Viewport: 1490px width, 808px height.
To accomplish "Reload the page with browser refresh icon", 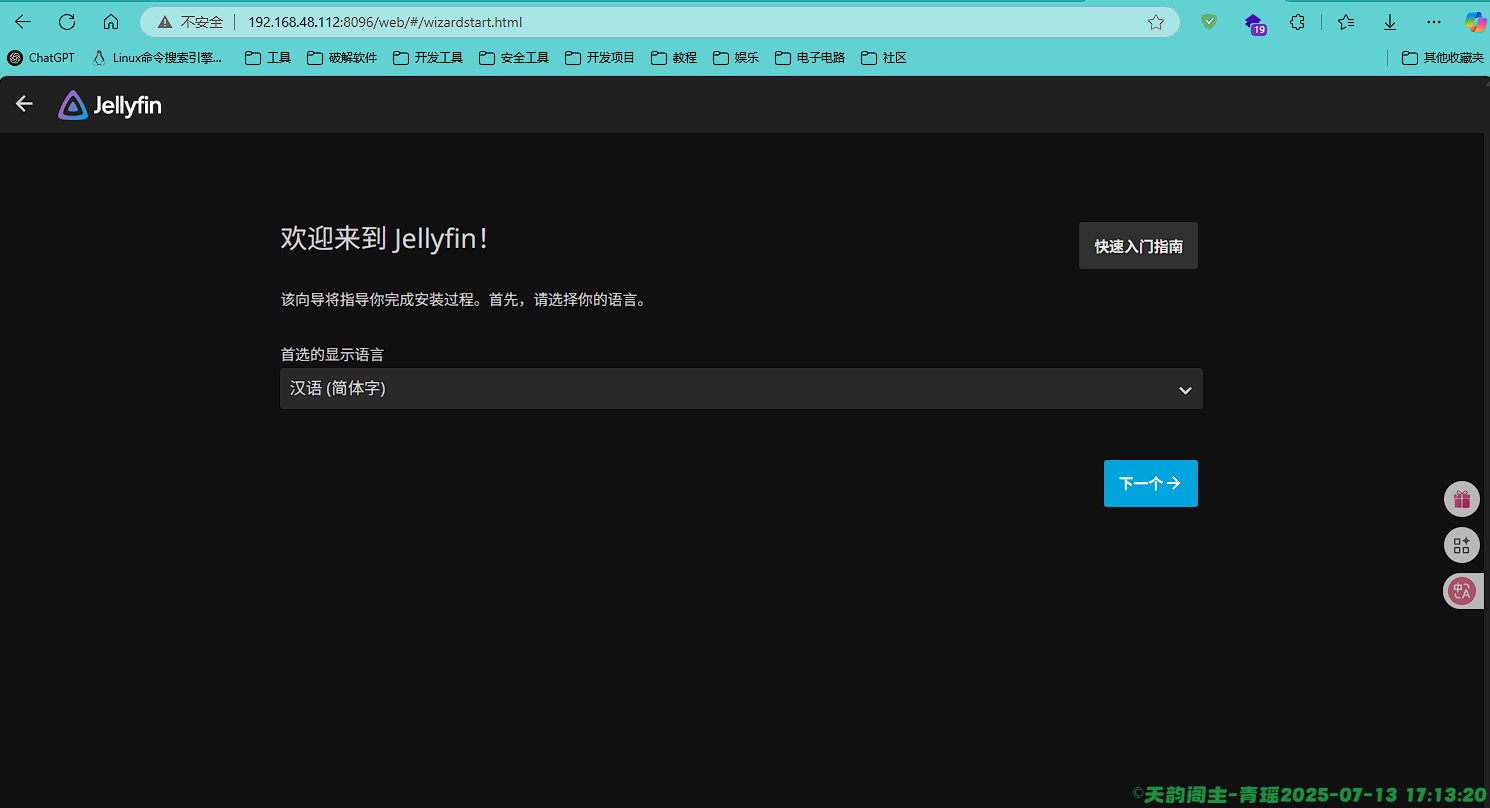I will pos(67,22).
